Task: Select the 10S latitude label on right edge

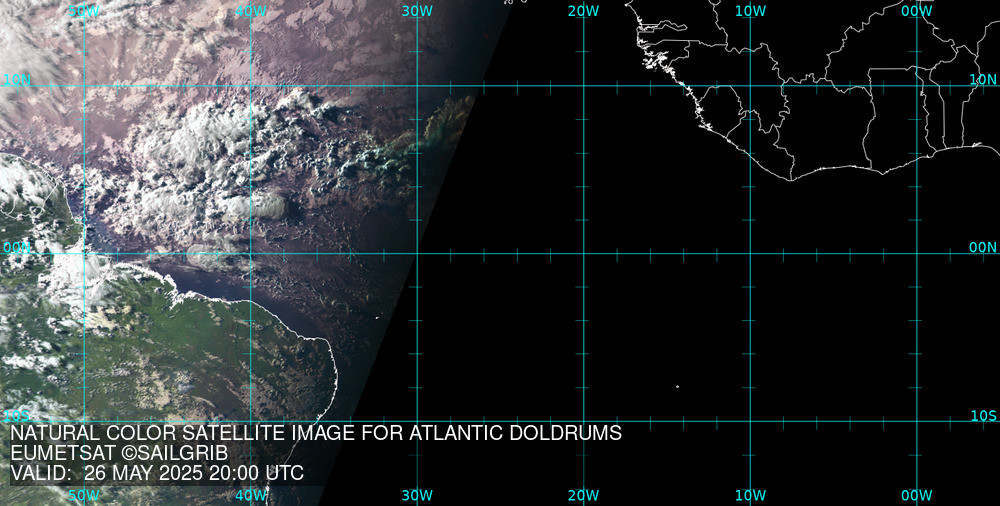Action: coord(983,416)
